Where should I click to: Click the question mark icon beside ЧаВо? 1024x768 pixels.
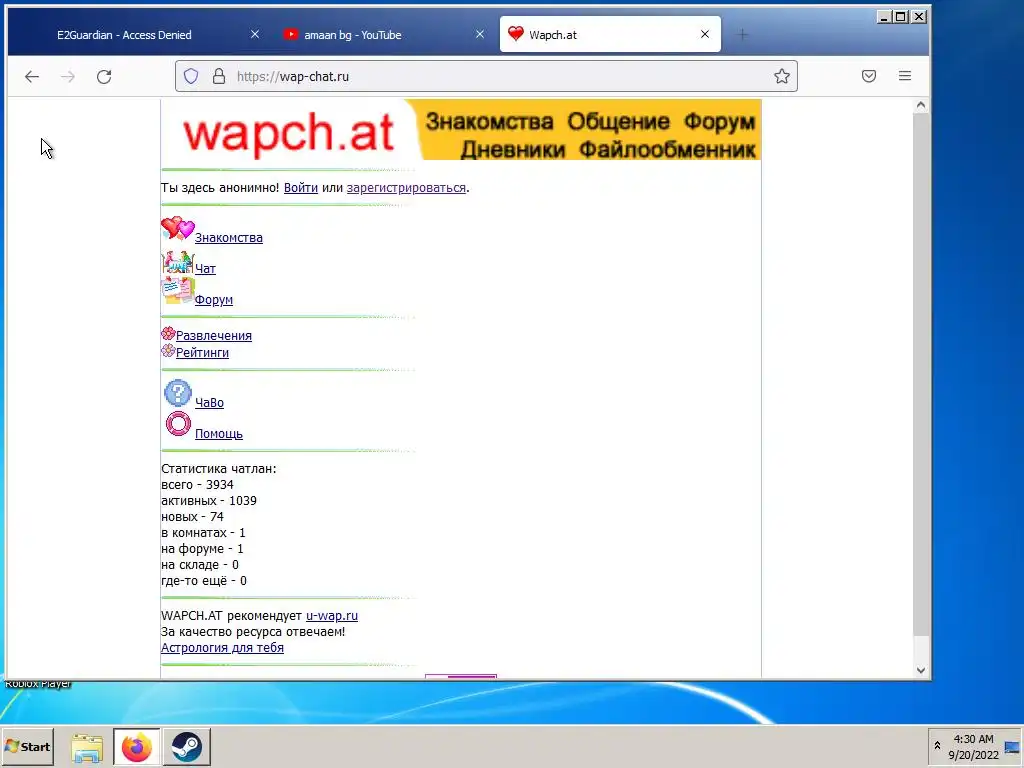(178, 393)
